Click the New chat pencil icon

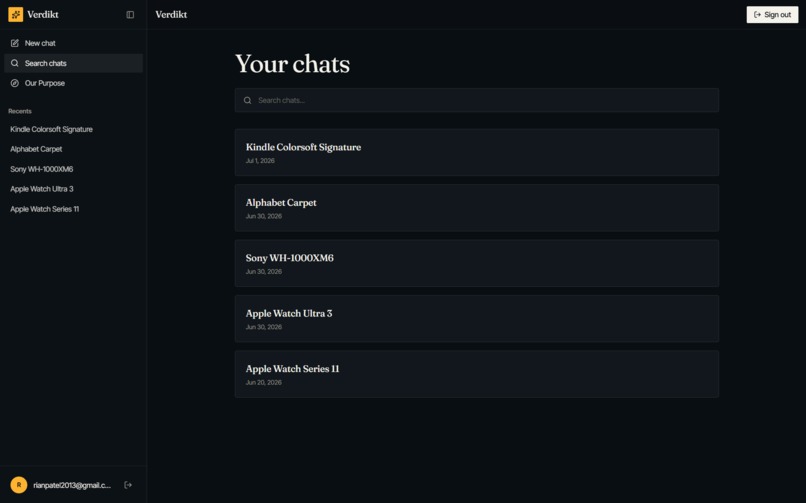pyautogui.click(x=15, y=43)
